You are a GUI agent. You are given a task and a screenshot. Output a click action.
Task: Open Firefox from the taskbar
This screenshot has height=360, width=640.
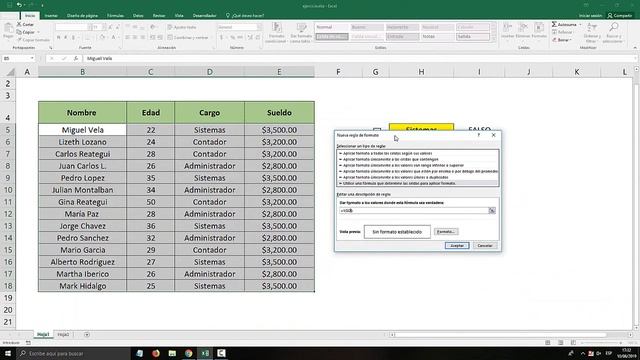coord(156,353)
